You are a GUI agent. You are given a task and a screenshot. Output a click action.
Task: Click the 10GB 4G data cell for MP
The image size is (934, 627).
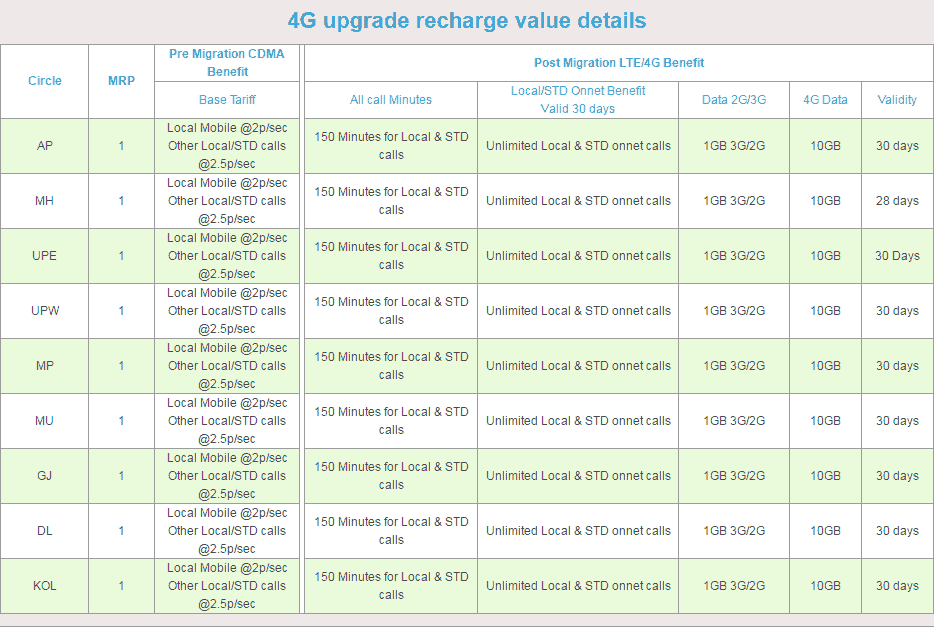click(x=825, y=366)
